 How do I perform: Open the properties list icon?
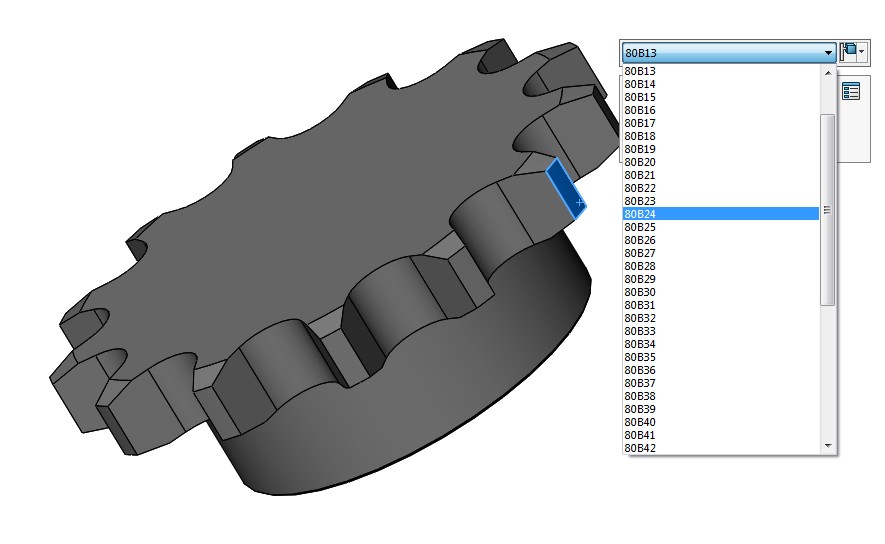851,91
